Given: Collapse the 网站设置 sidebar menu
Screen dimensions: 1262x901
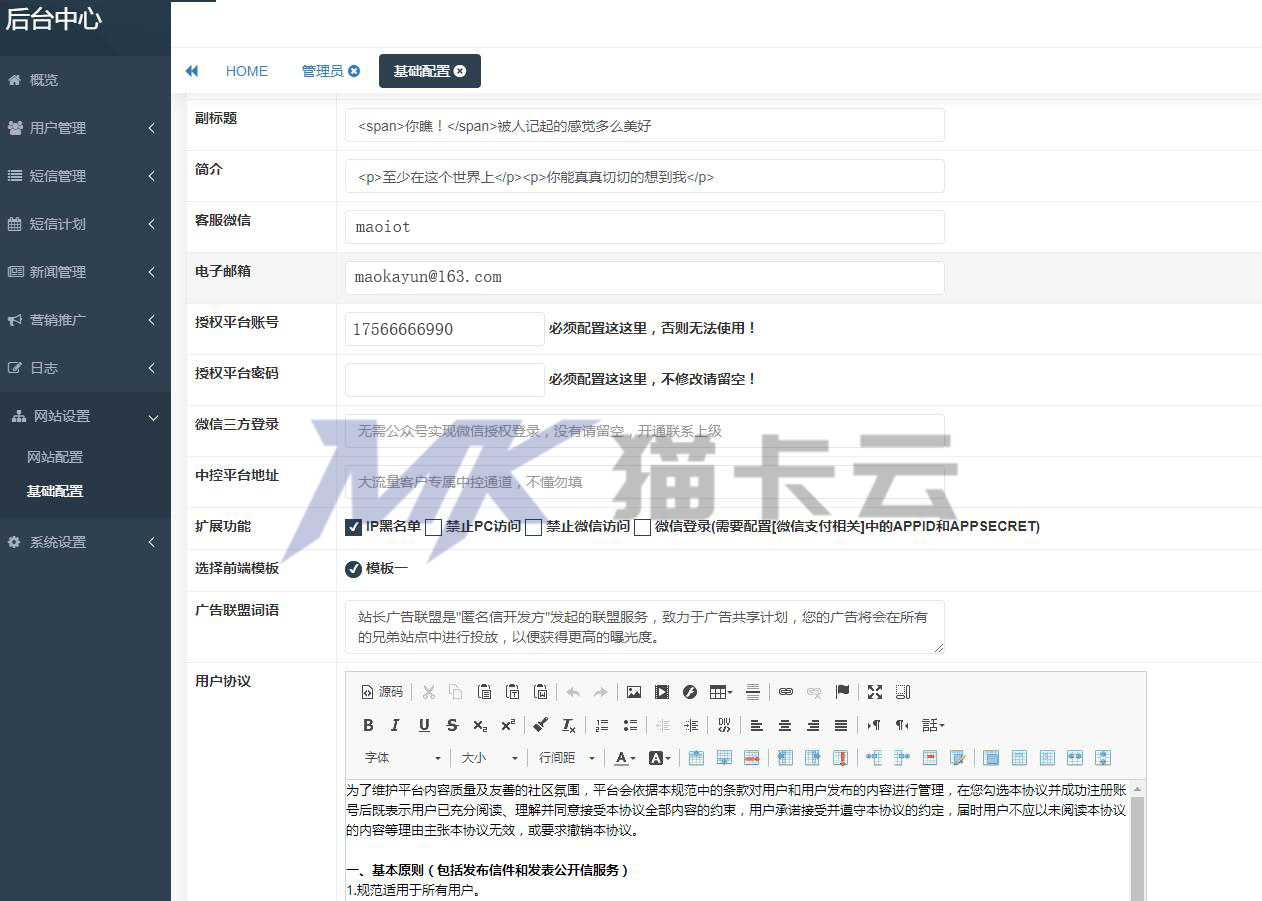Looking at the screenshot, I should tap(85, 416).
